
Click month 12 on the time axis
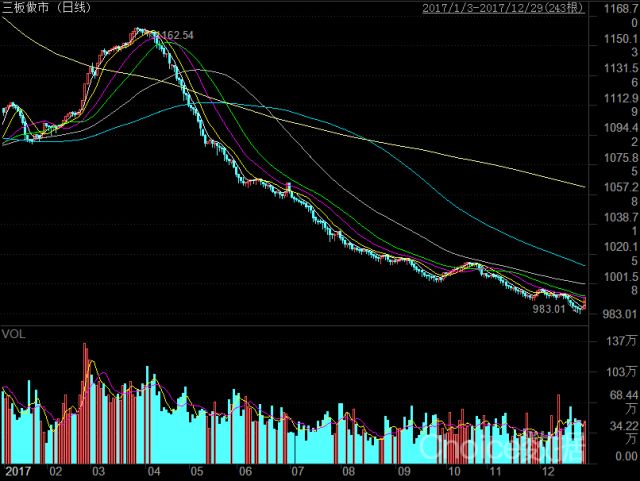coord(548,471)
